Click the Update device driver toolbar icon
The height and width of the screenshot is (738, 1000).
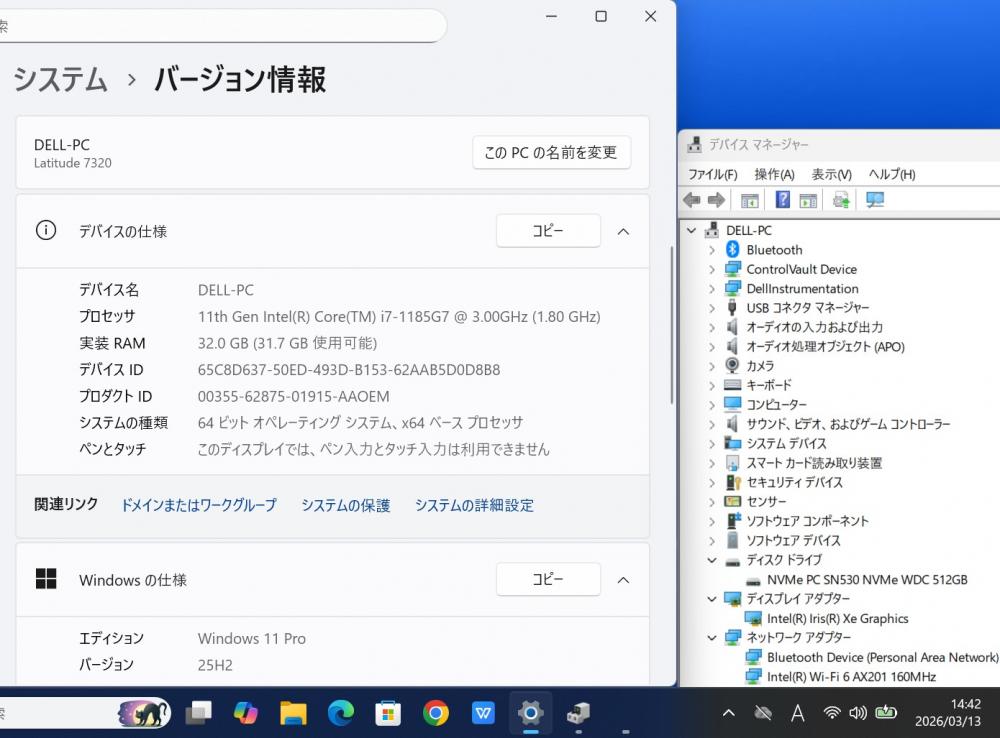click(841, 200)
